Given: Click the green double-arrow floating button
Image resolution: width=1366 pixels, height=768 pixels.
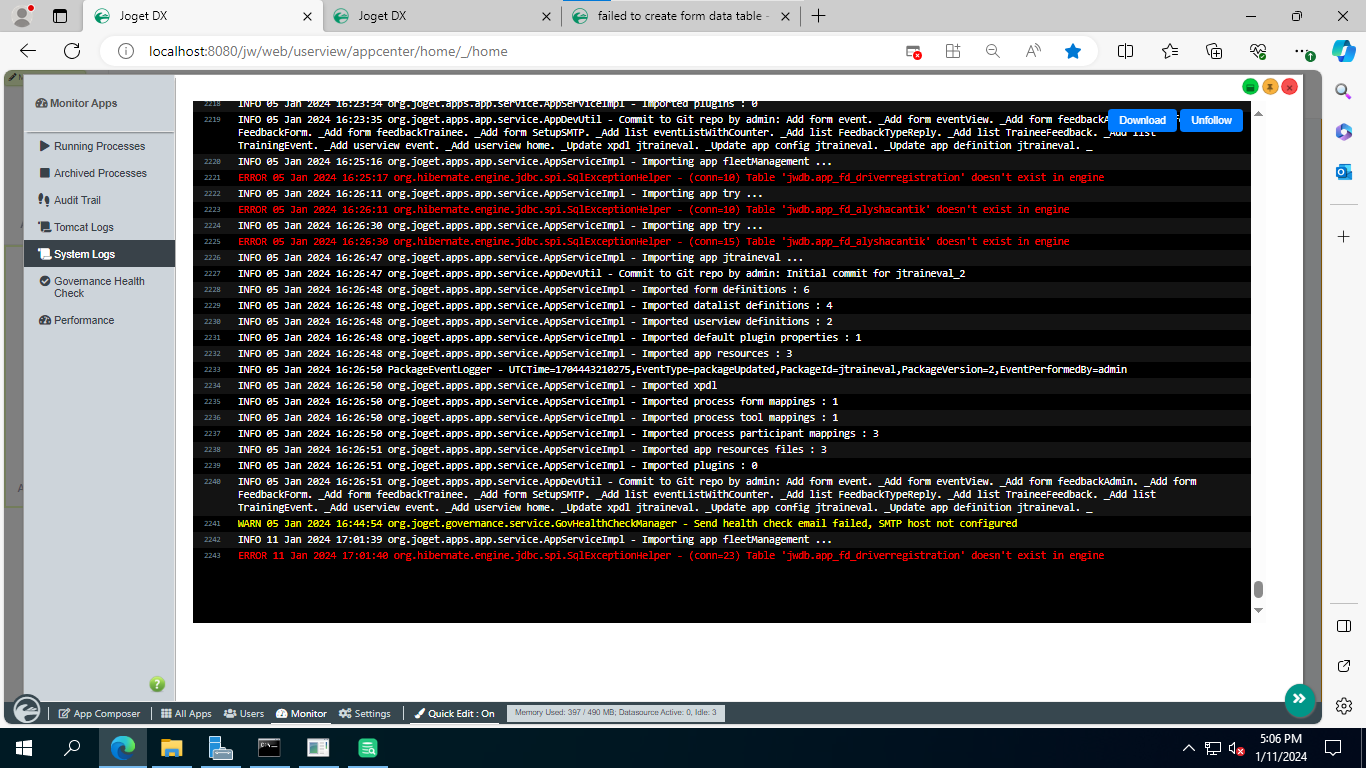Looking at the screenshot, I should pos(1299,699).
